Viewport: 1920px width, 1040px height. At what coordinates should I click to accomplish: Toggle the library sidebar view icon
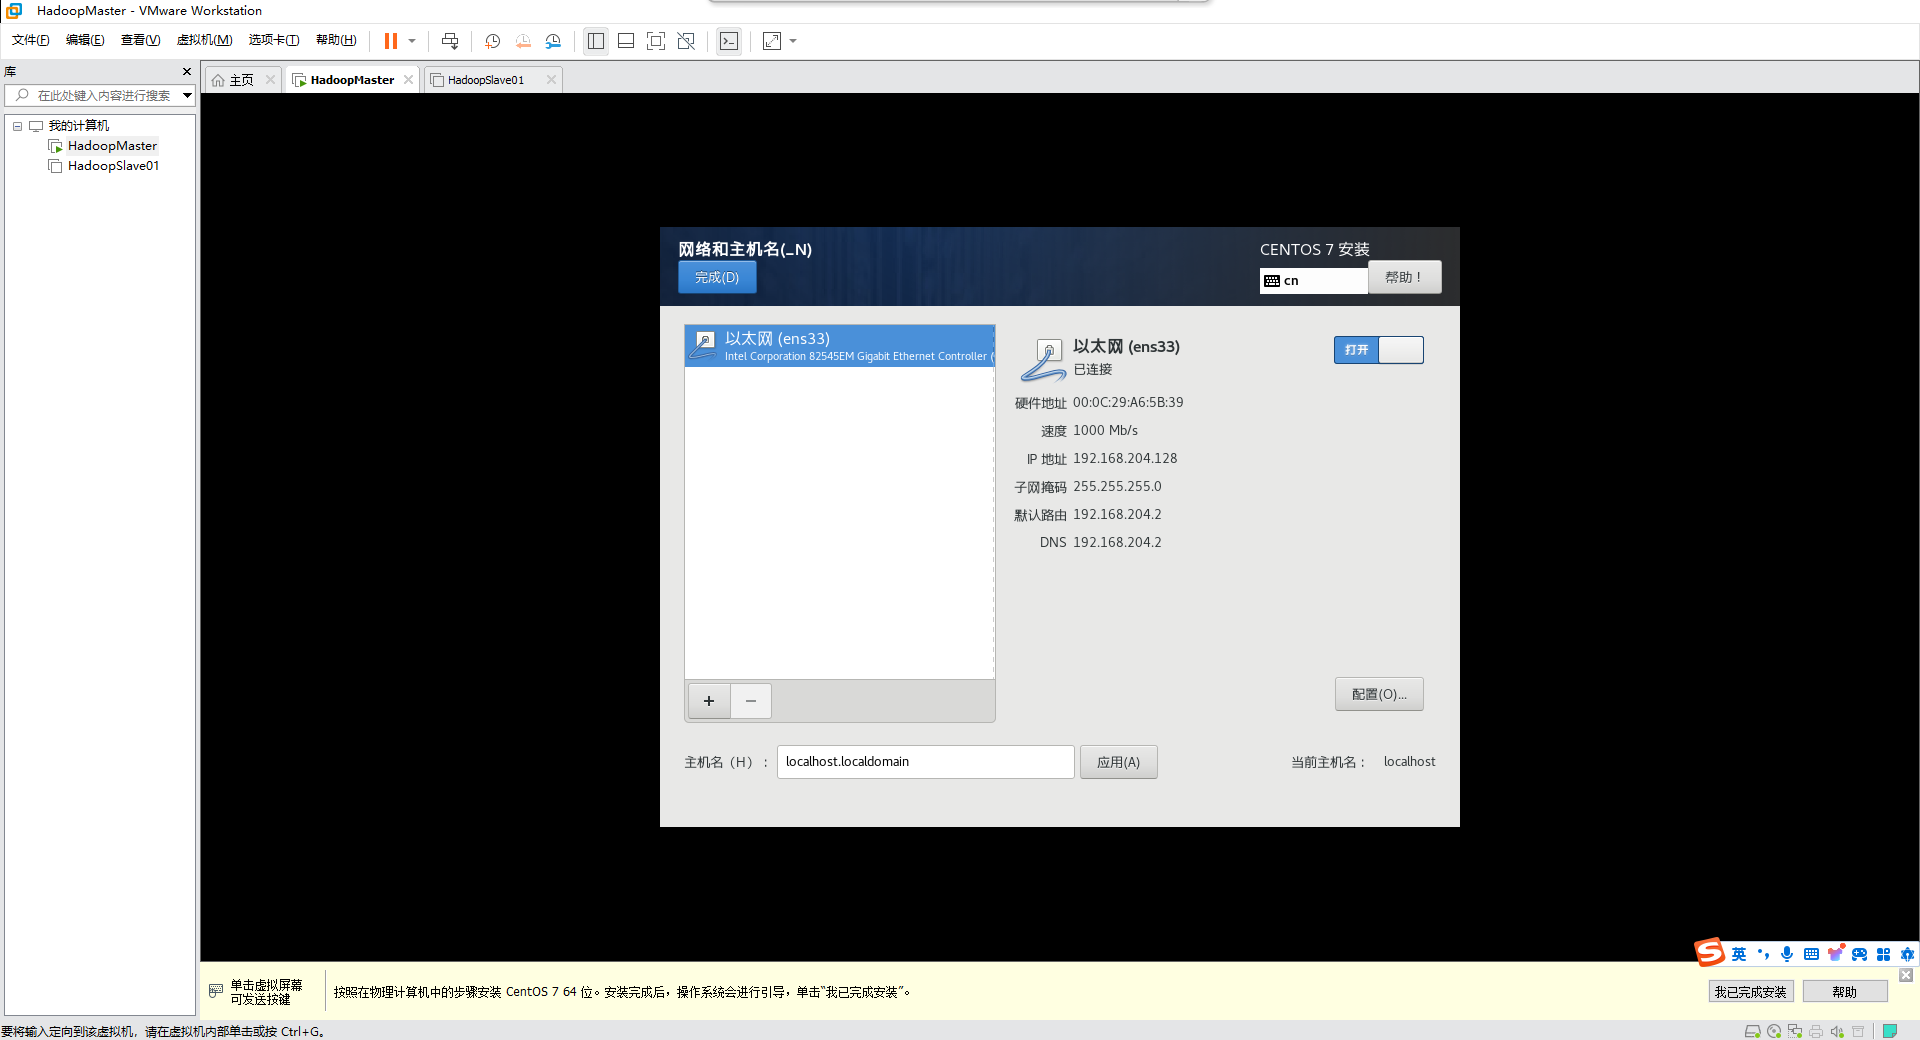point(596,41)
